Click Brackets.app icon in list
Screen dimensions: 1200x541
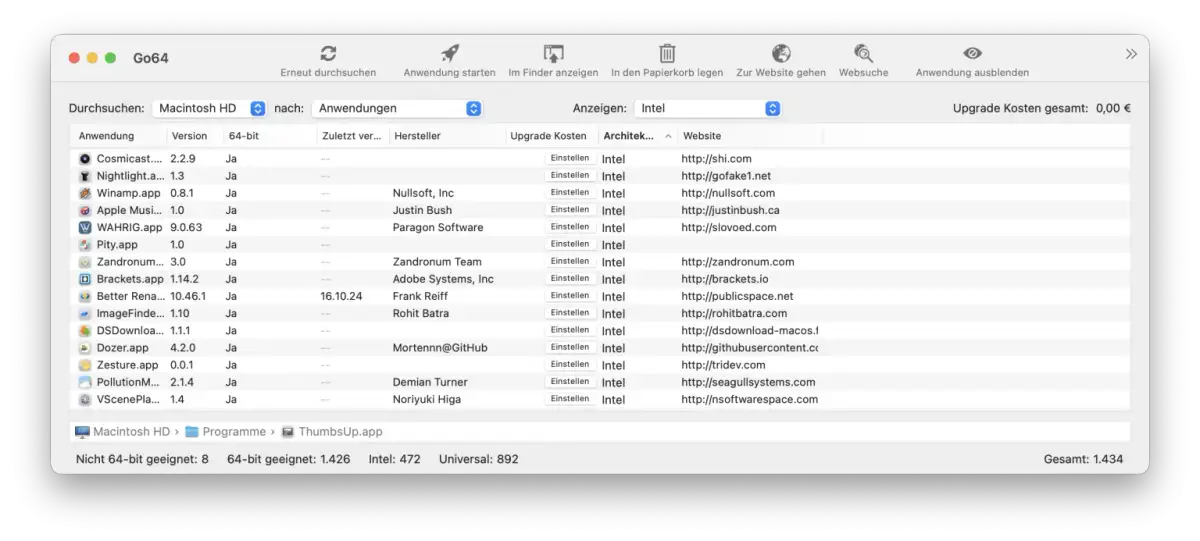click(x=85, y=279)
